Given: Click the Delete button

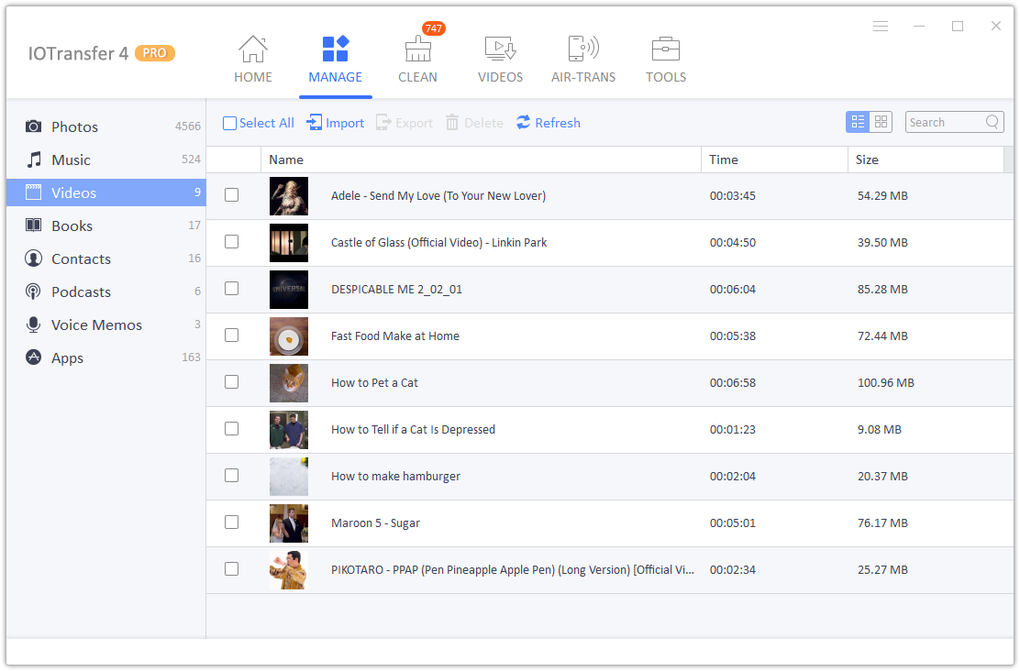Looking at the screenshot, I should [x=474, y=123].
